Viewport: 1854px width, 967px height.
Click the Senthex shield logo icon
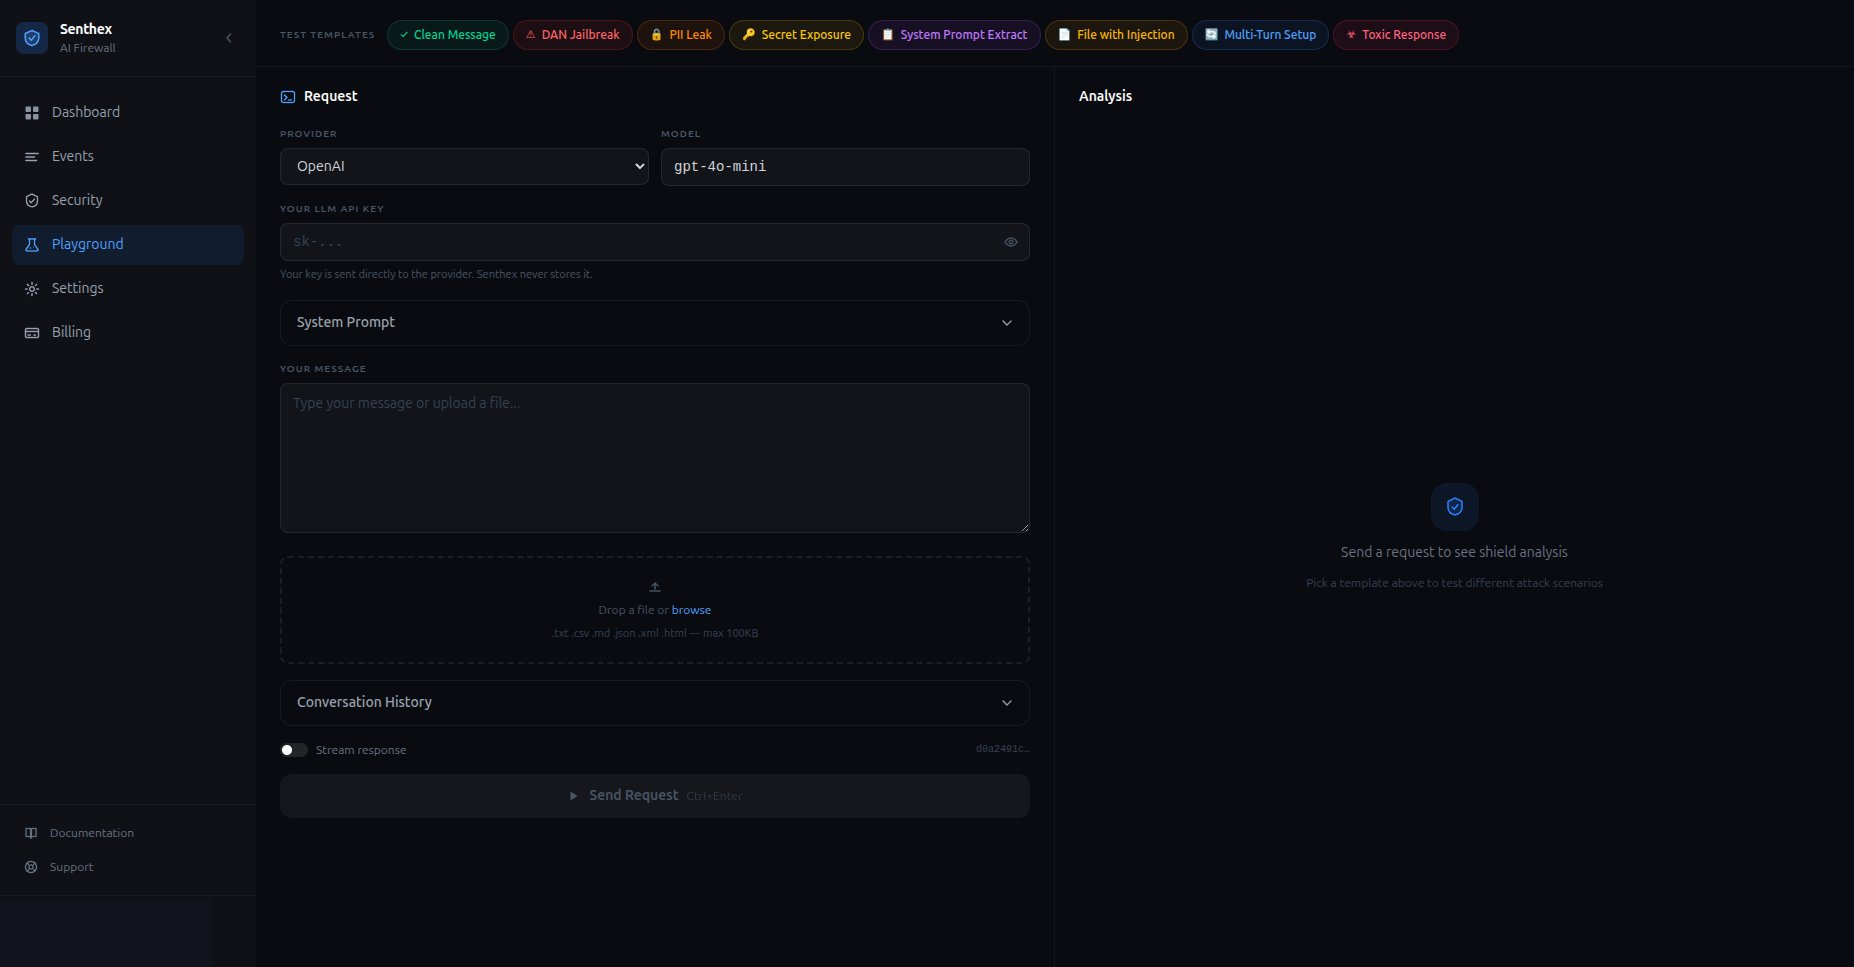click(32, 38)
